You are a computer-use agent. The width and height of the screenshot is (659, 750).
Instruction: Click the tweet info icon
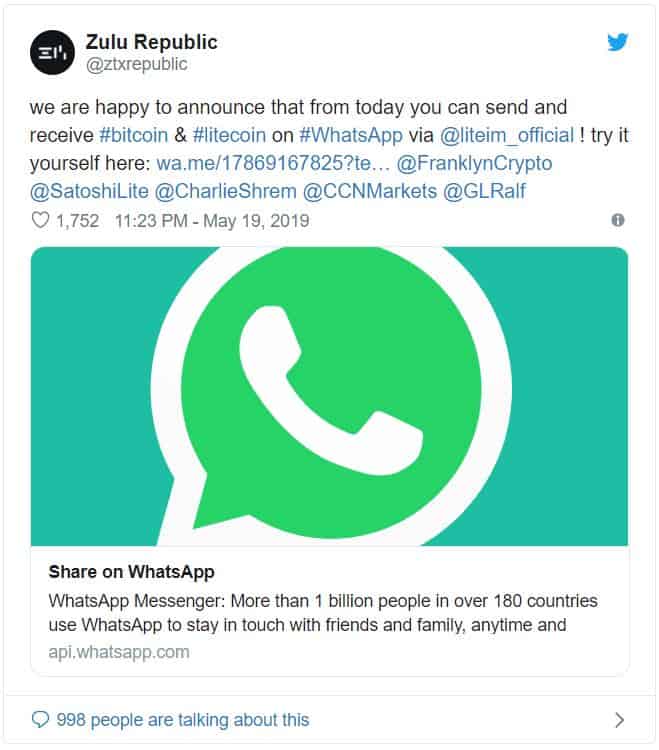click(x=618, y=220)
